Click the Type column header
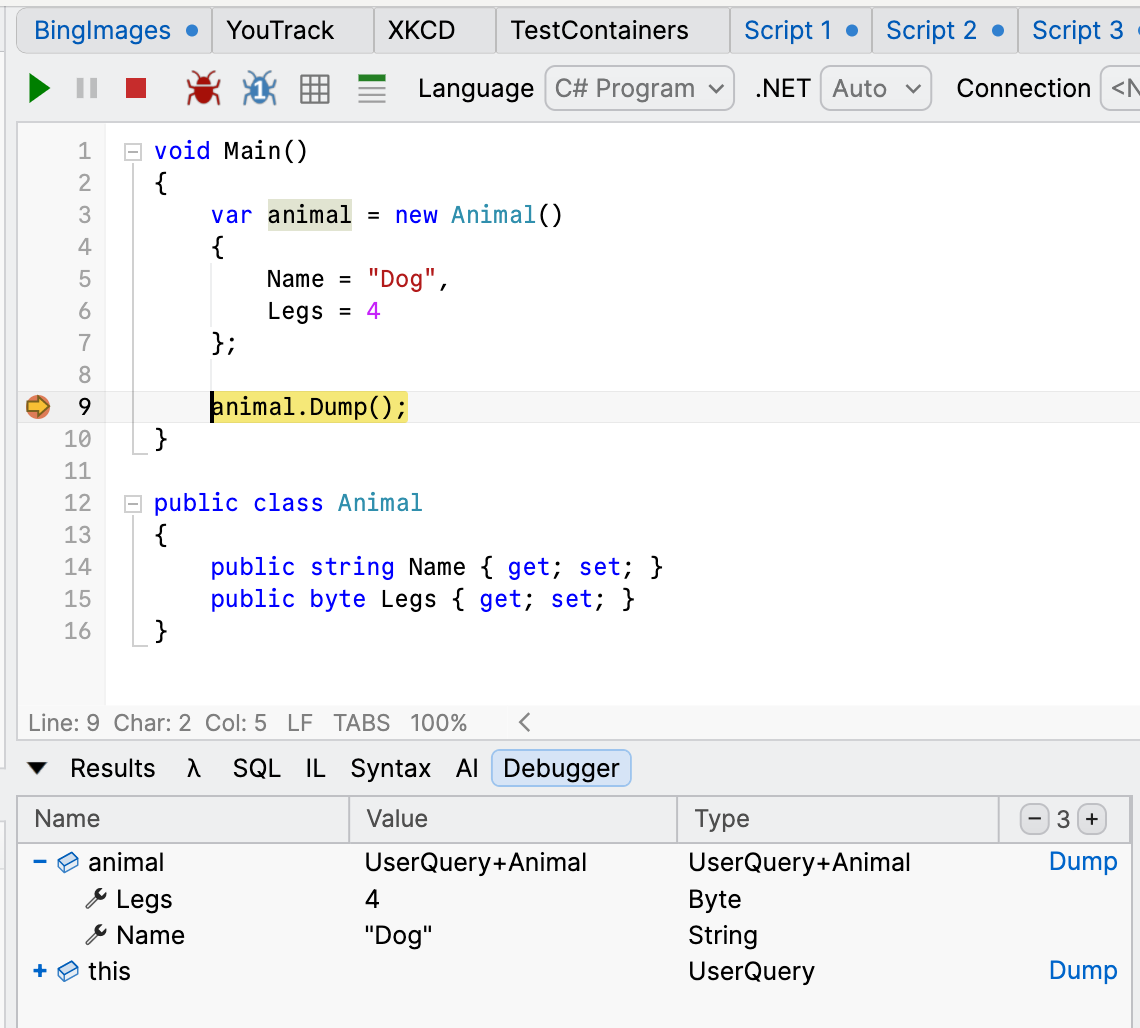Screen dimensions: 1140x1028 pyautogui.click(x=838, y=819)
